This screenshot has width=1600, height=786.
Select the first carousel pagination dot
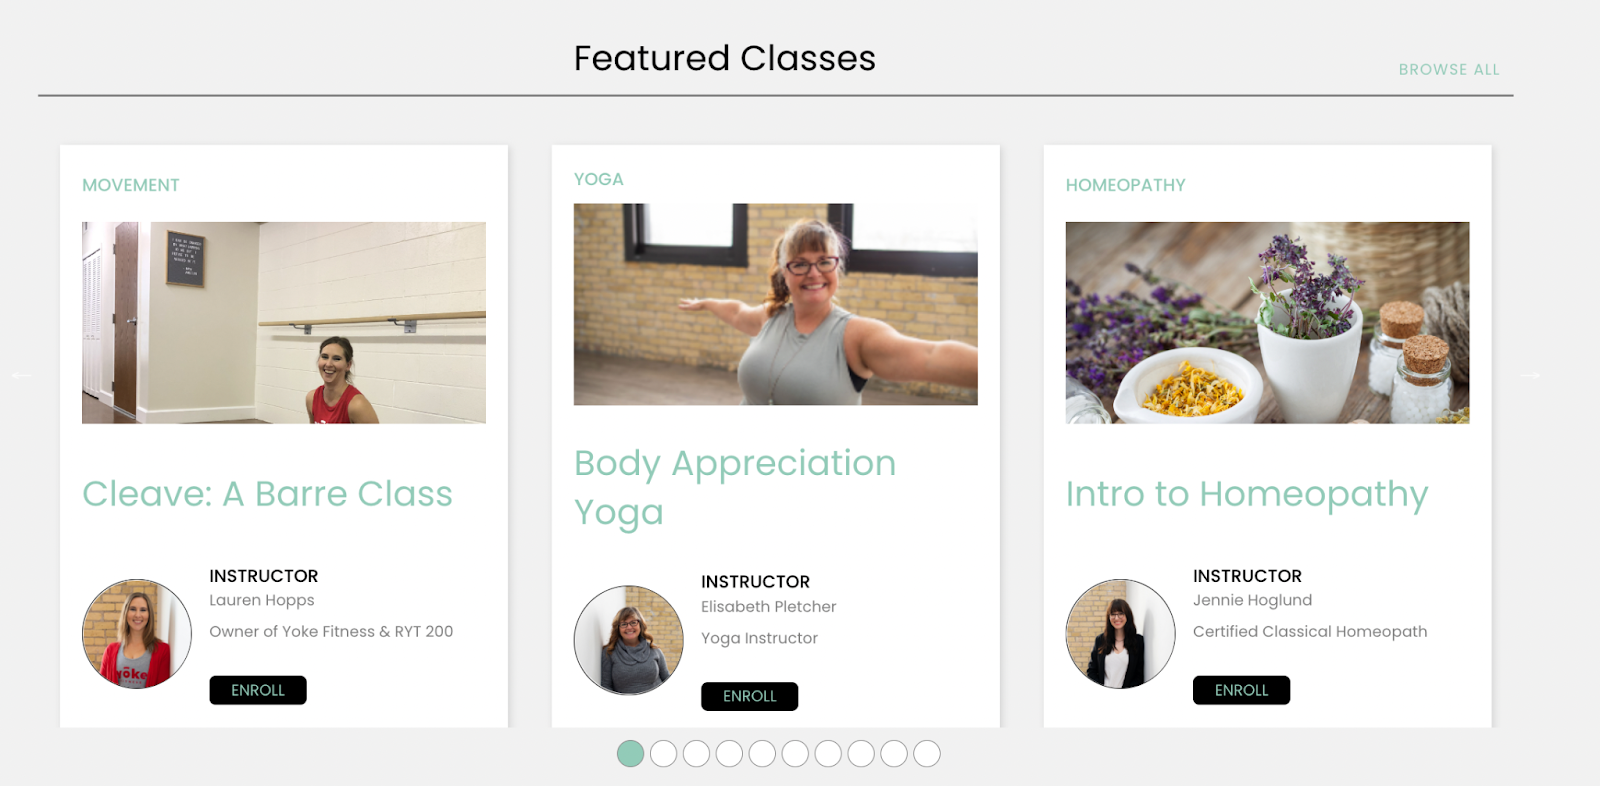tap(630, 754)
